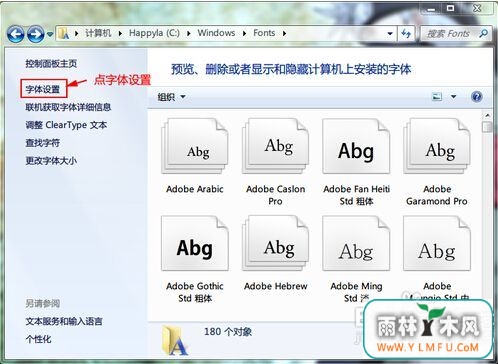The width and height of the screenshot is (498, 364).
Task: Click the search magnifier icon
Action: pos(483,33)
